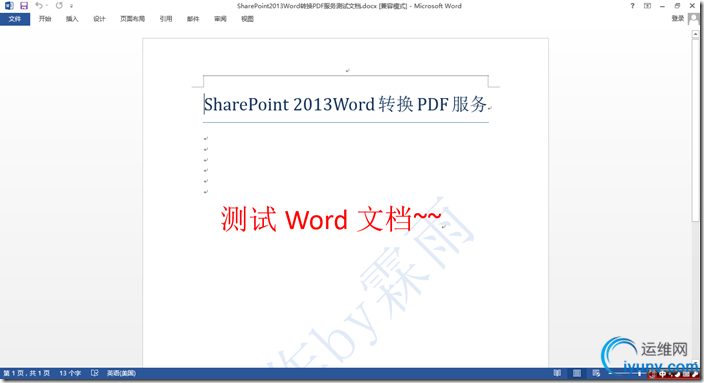Switch to the 引用 (References) ribbon tab

click(x=166, y=19)
